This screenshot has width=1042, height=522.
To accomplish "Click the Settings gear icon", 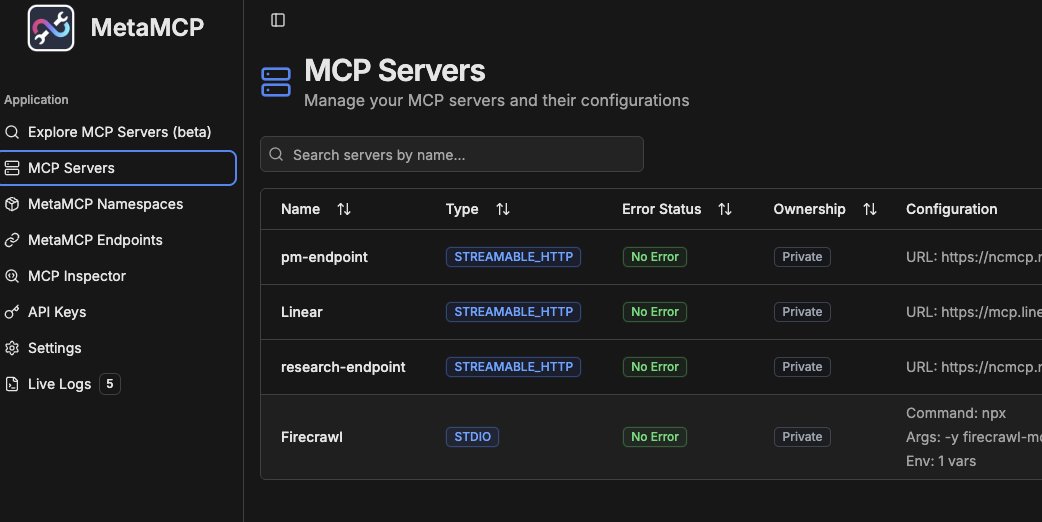I will click(12, 348).
